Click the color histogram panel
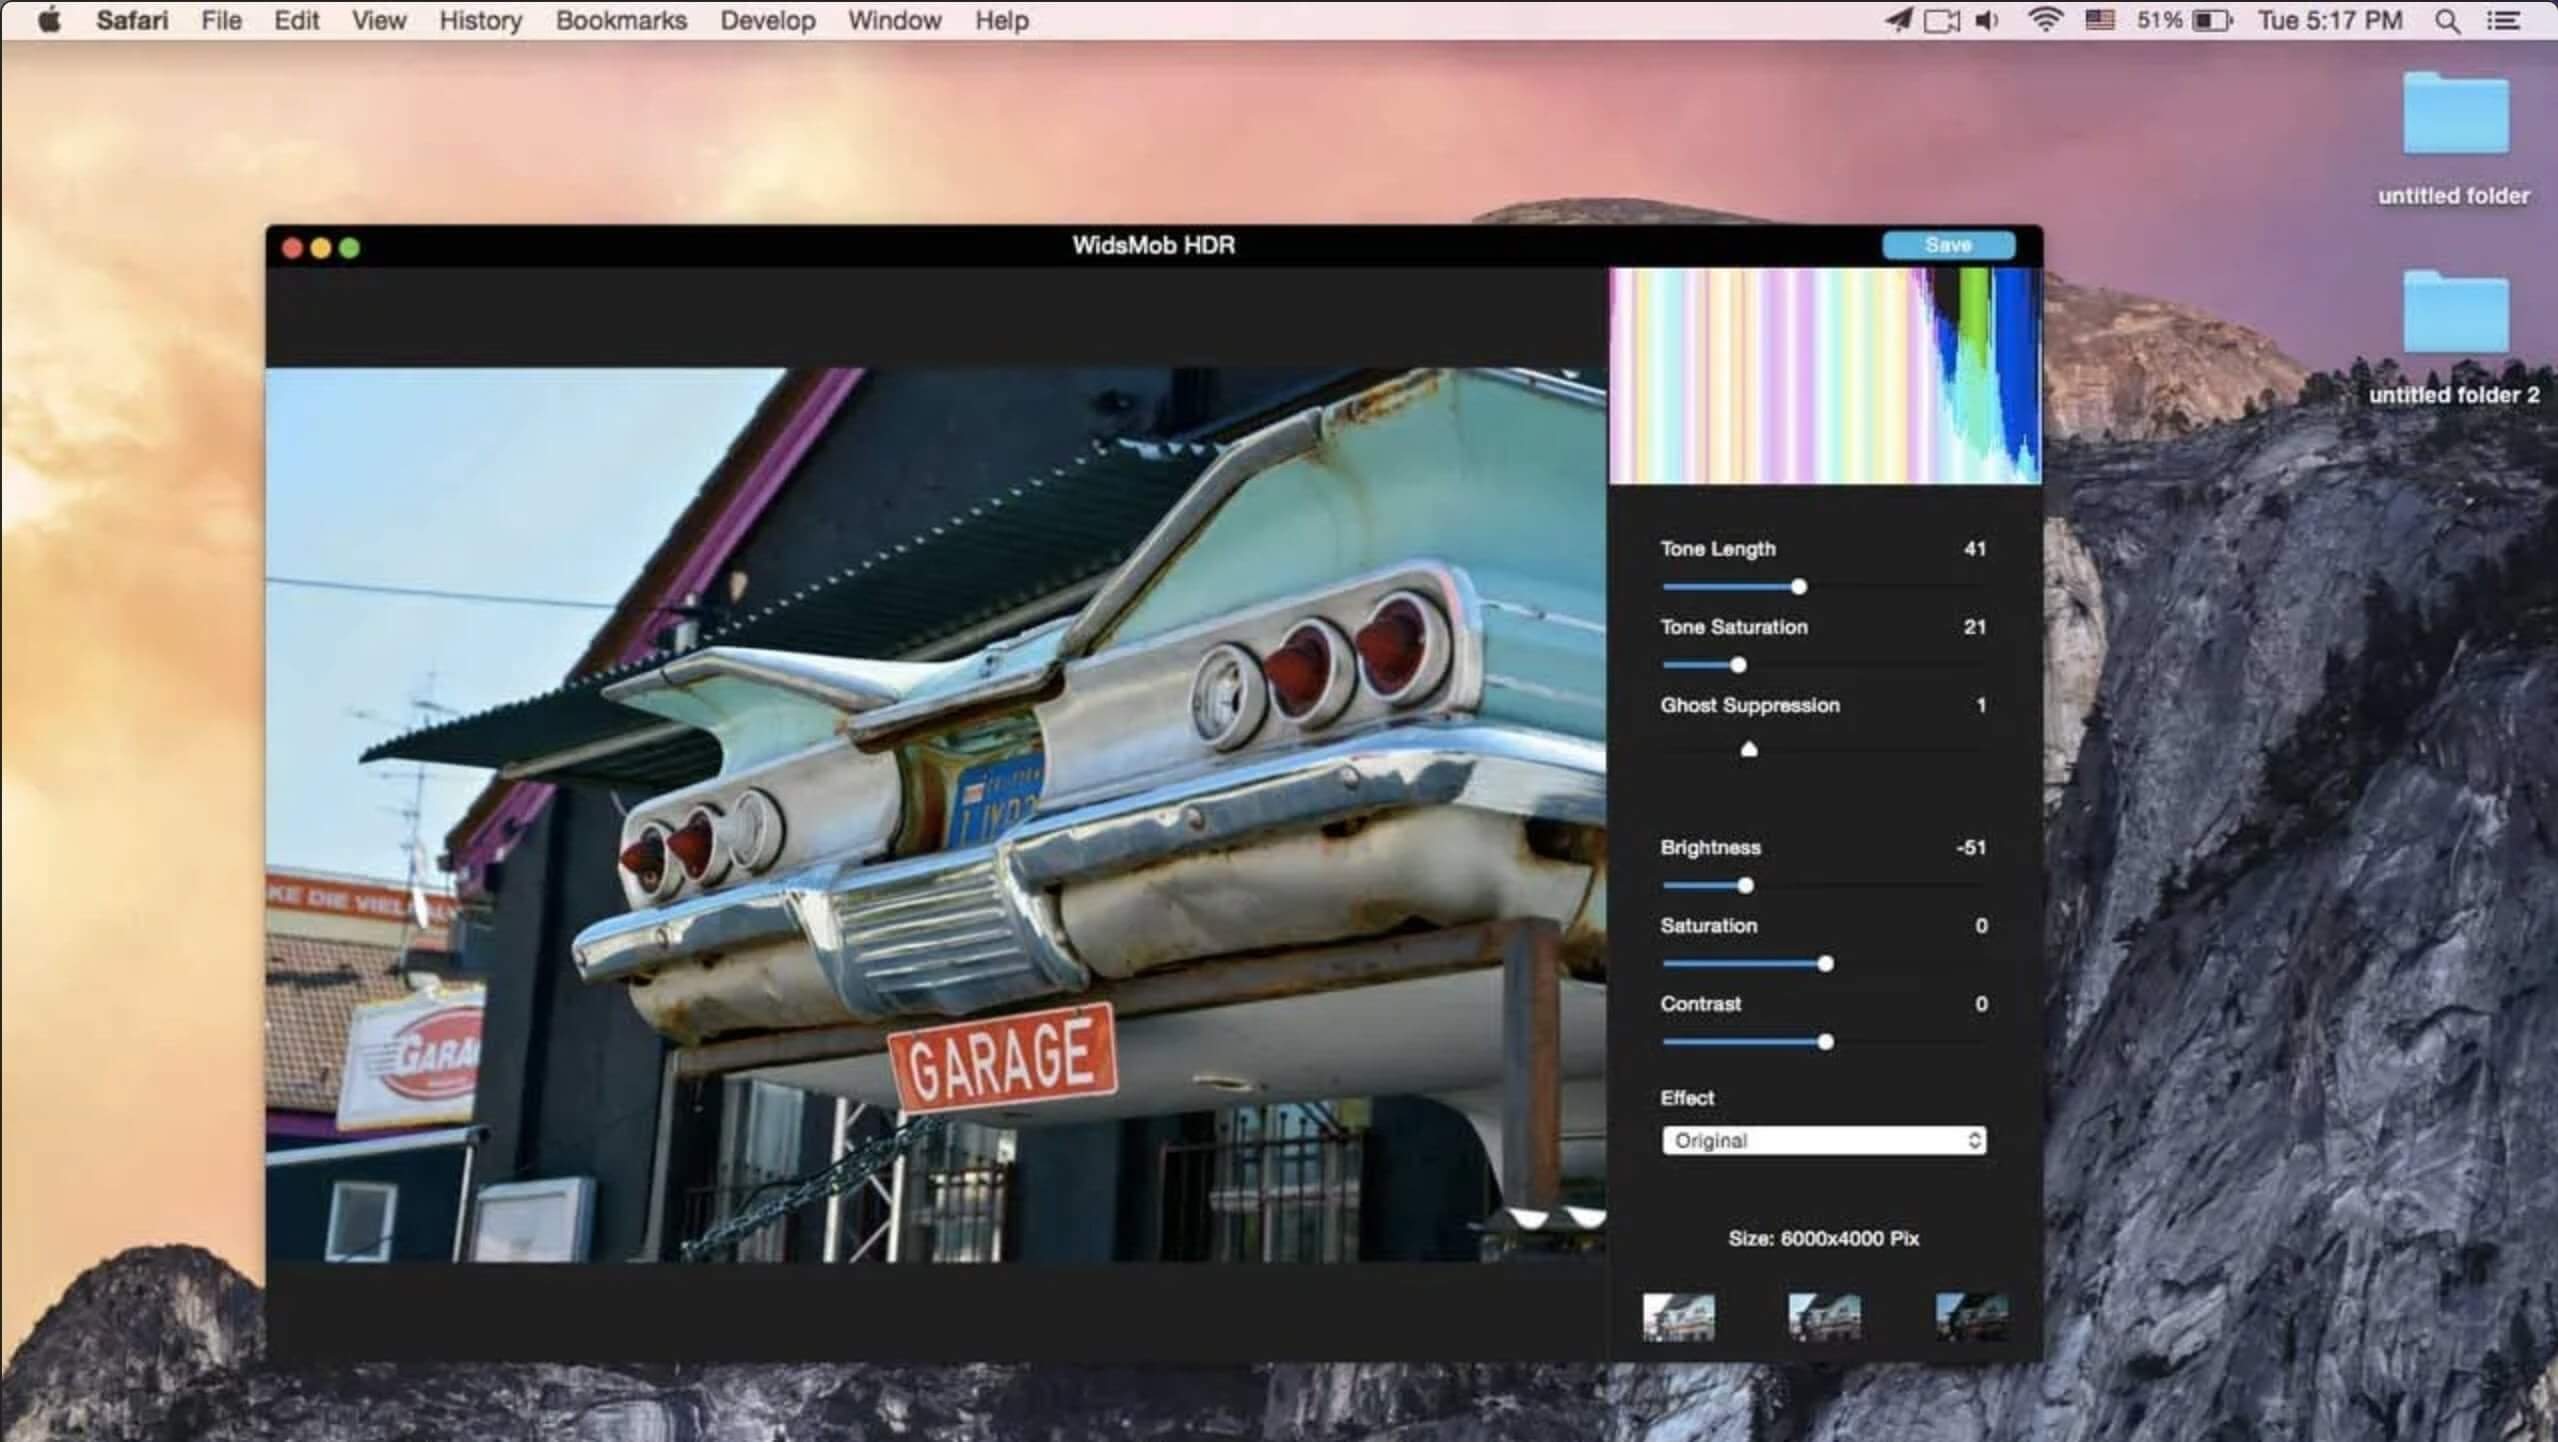 pyautogui.click(x=1824, y=376)
